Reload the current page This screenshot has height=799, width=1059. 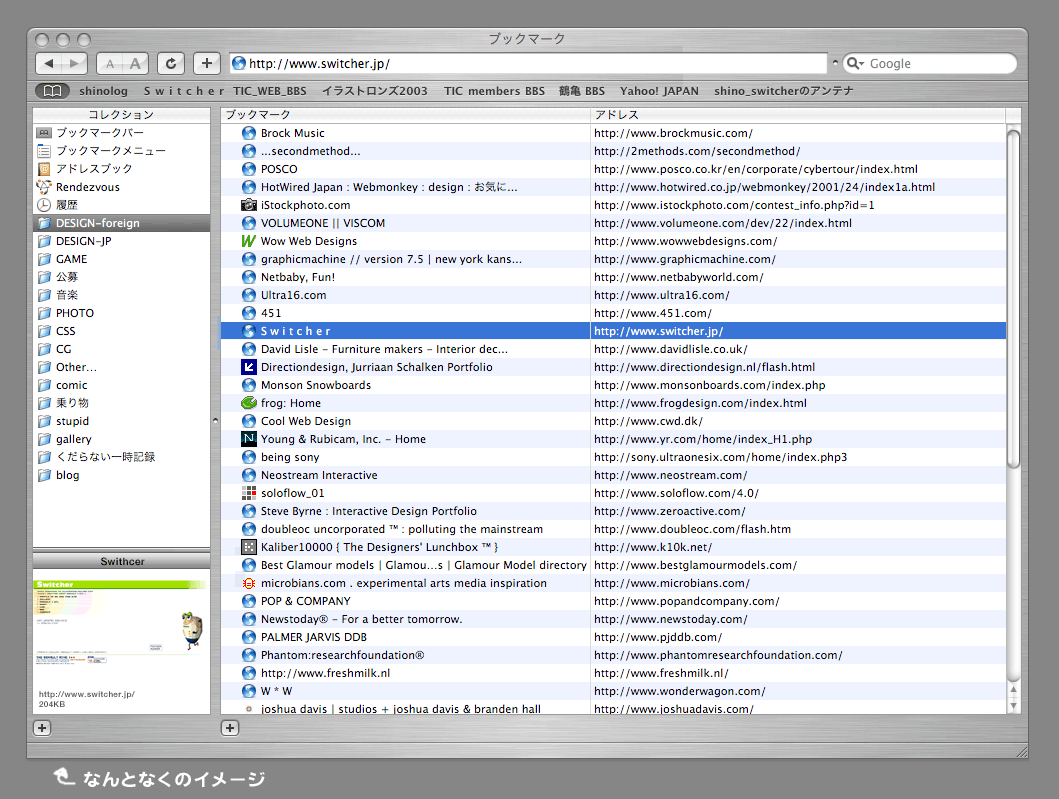(x=172, y=63)
